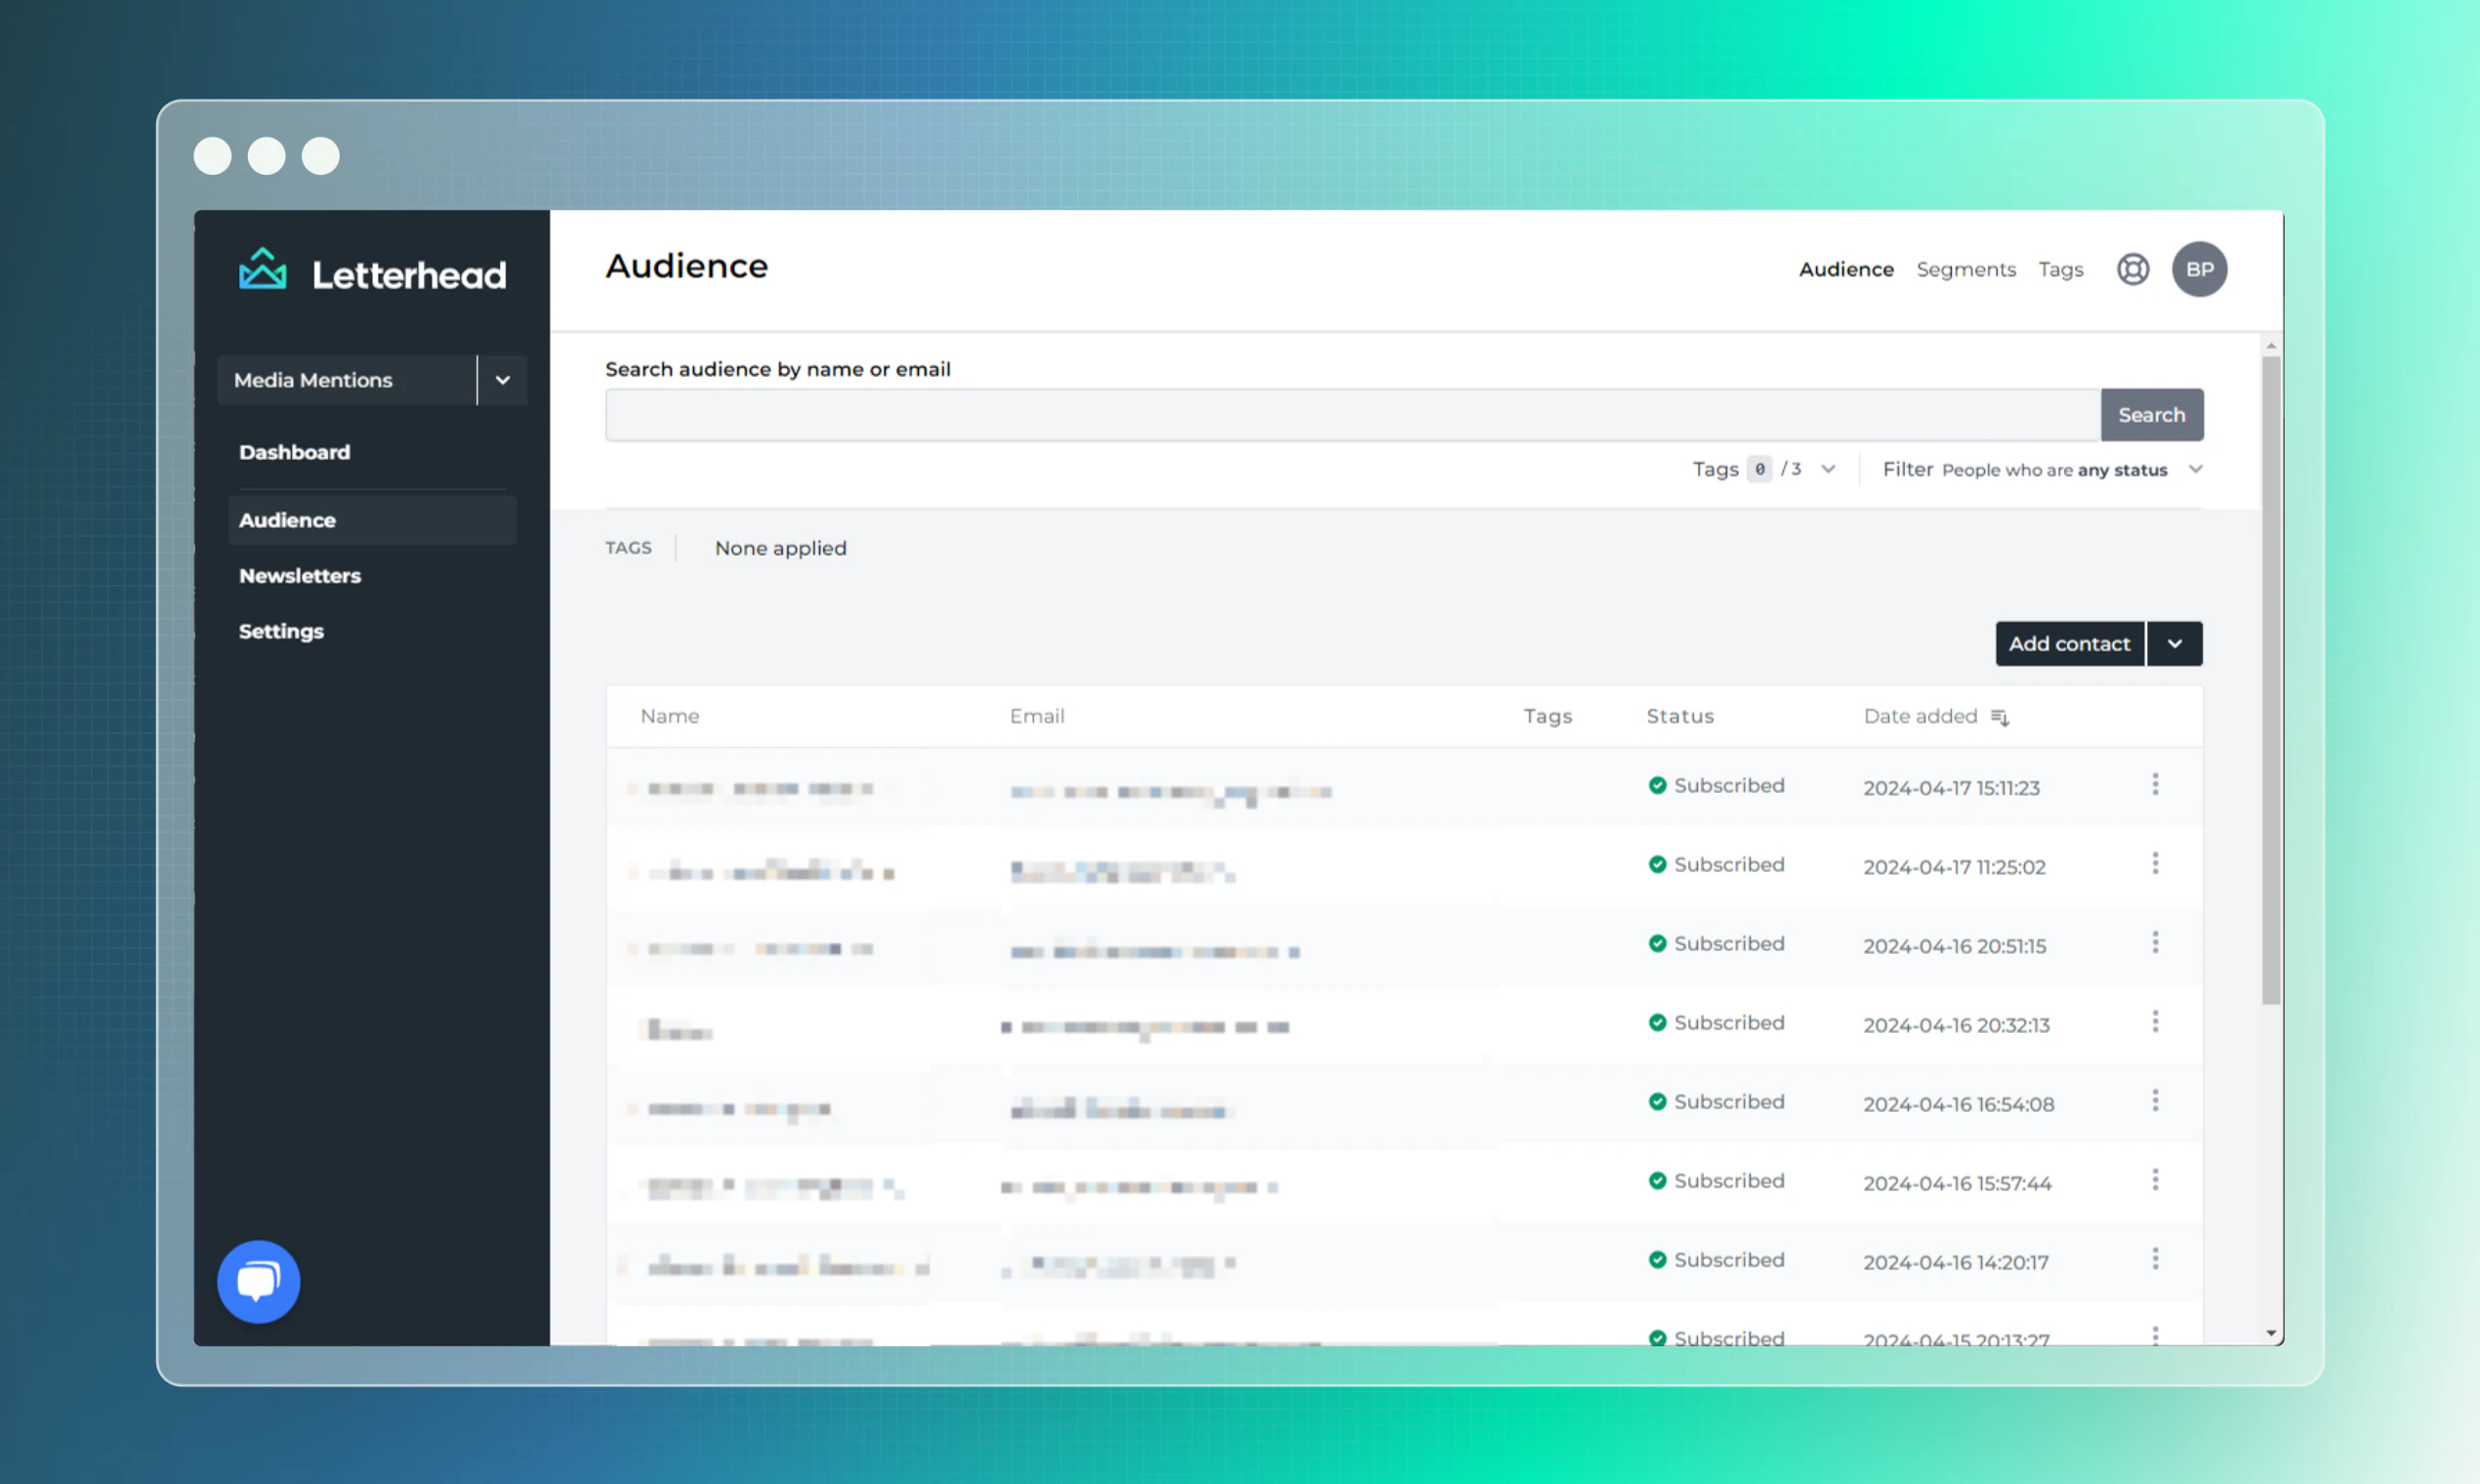This screenshot has width=2480, height=1484.
Task: Open options menu for 2024-04-17 15:11:23 row
Action: tap(2154, 785)
